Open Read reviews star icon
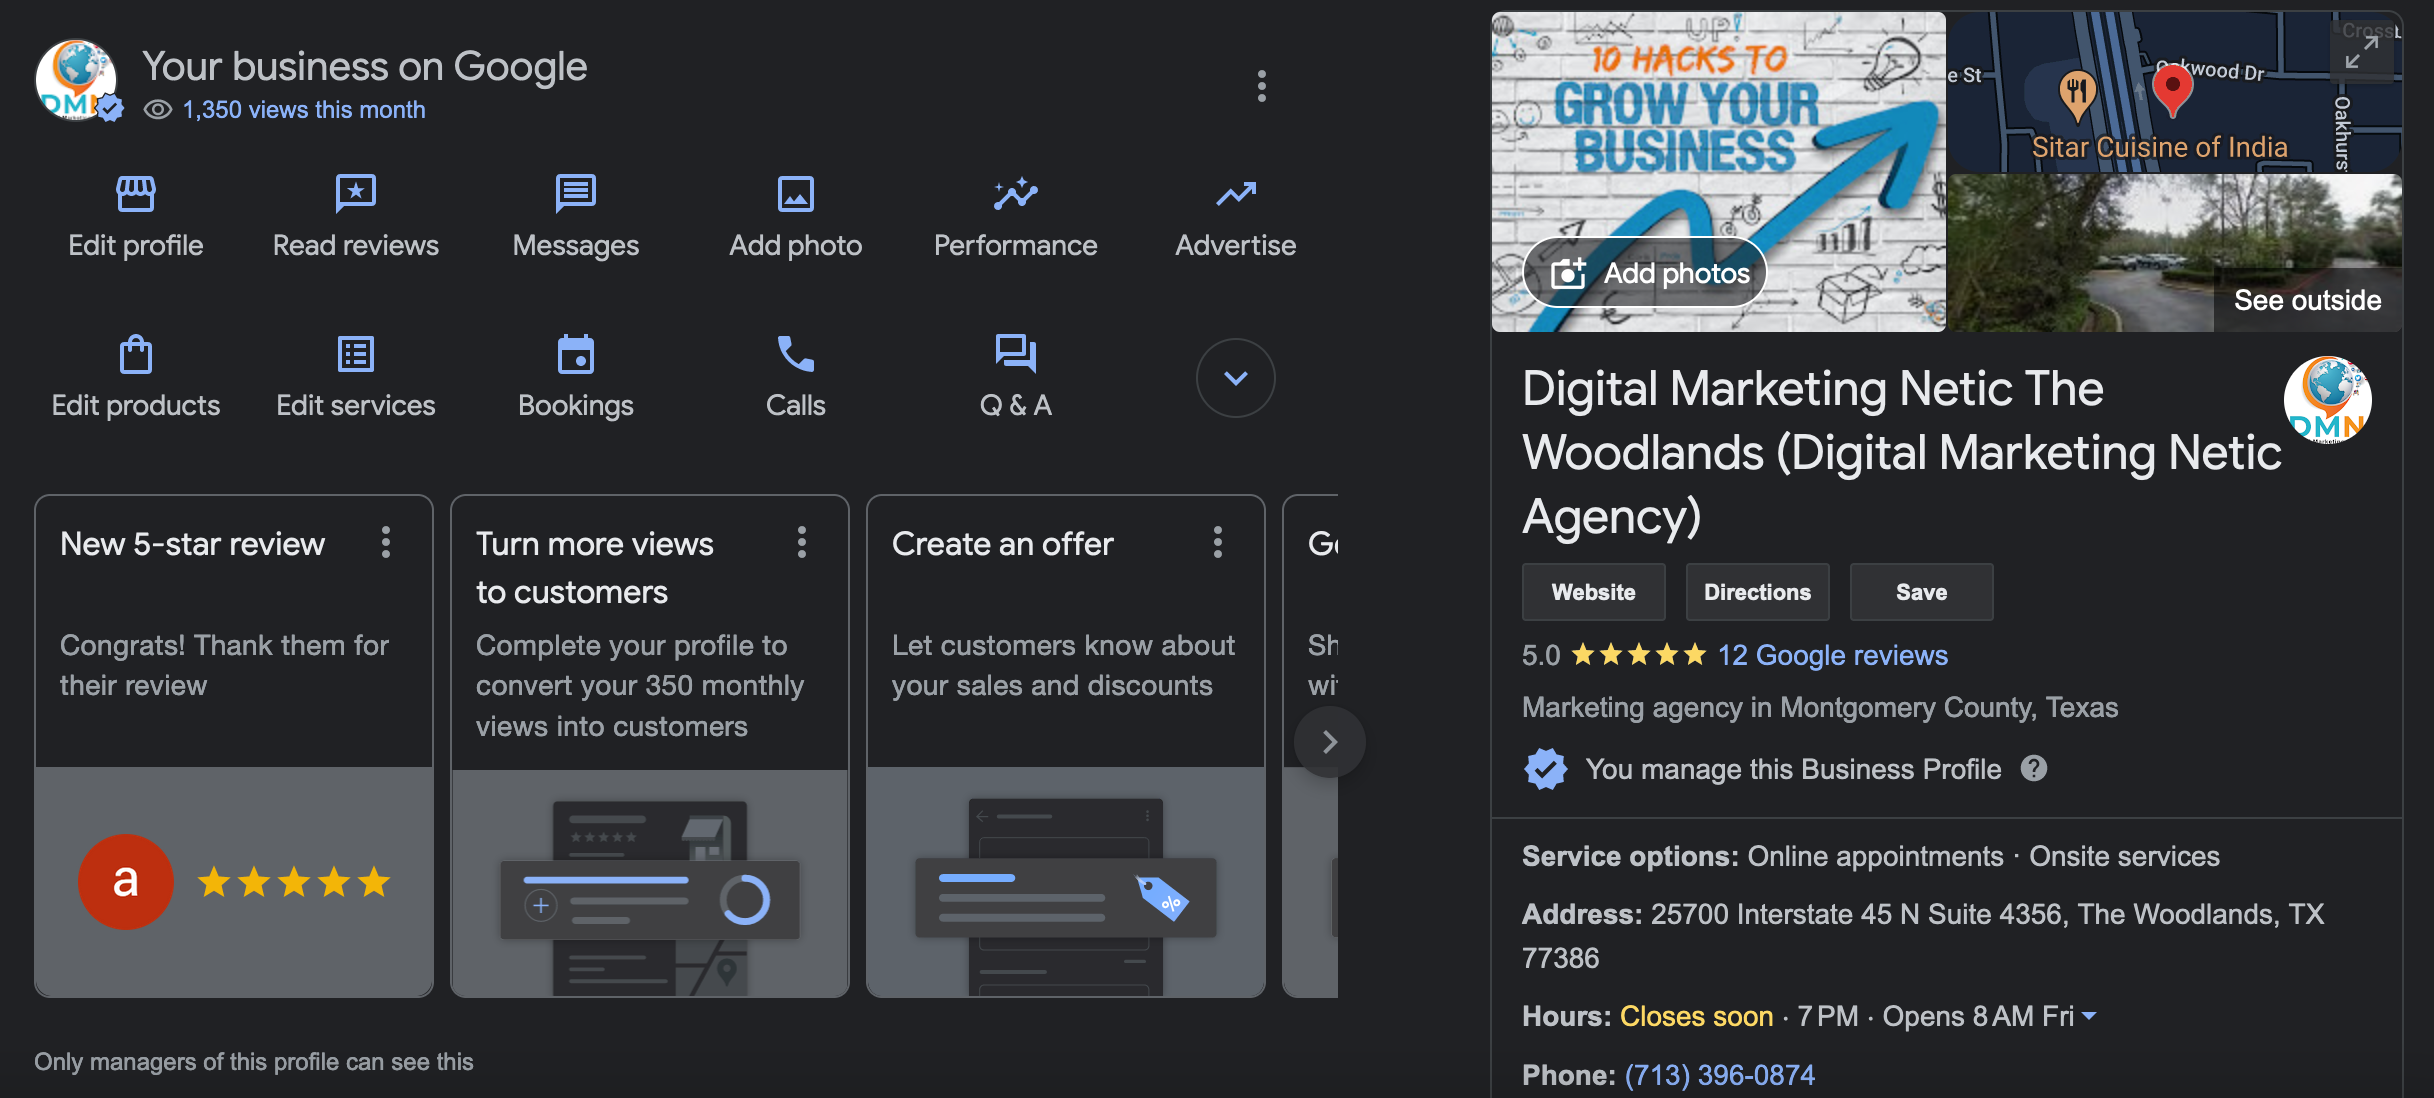 [x=356, y=194]
